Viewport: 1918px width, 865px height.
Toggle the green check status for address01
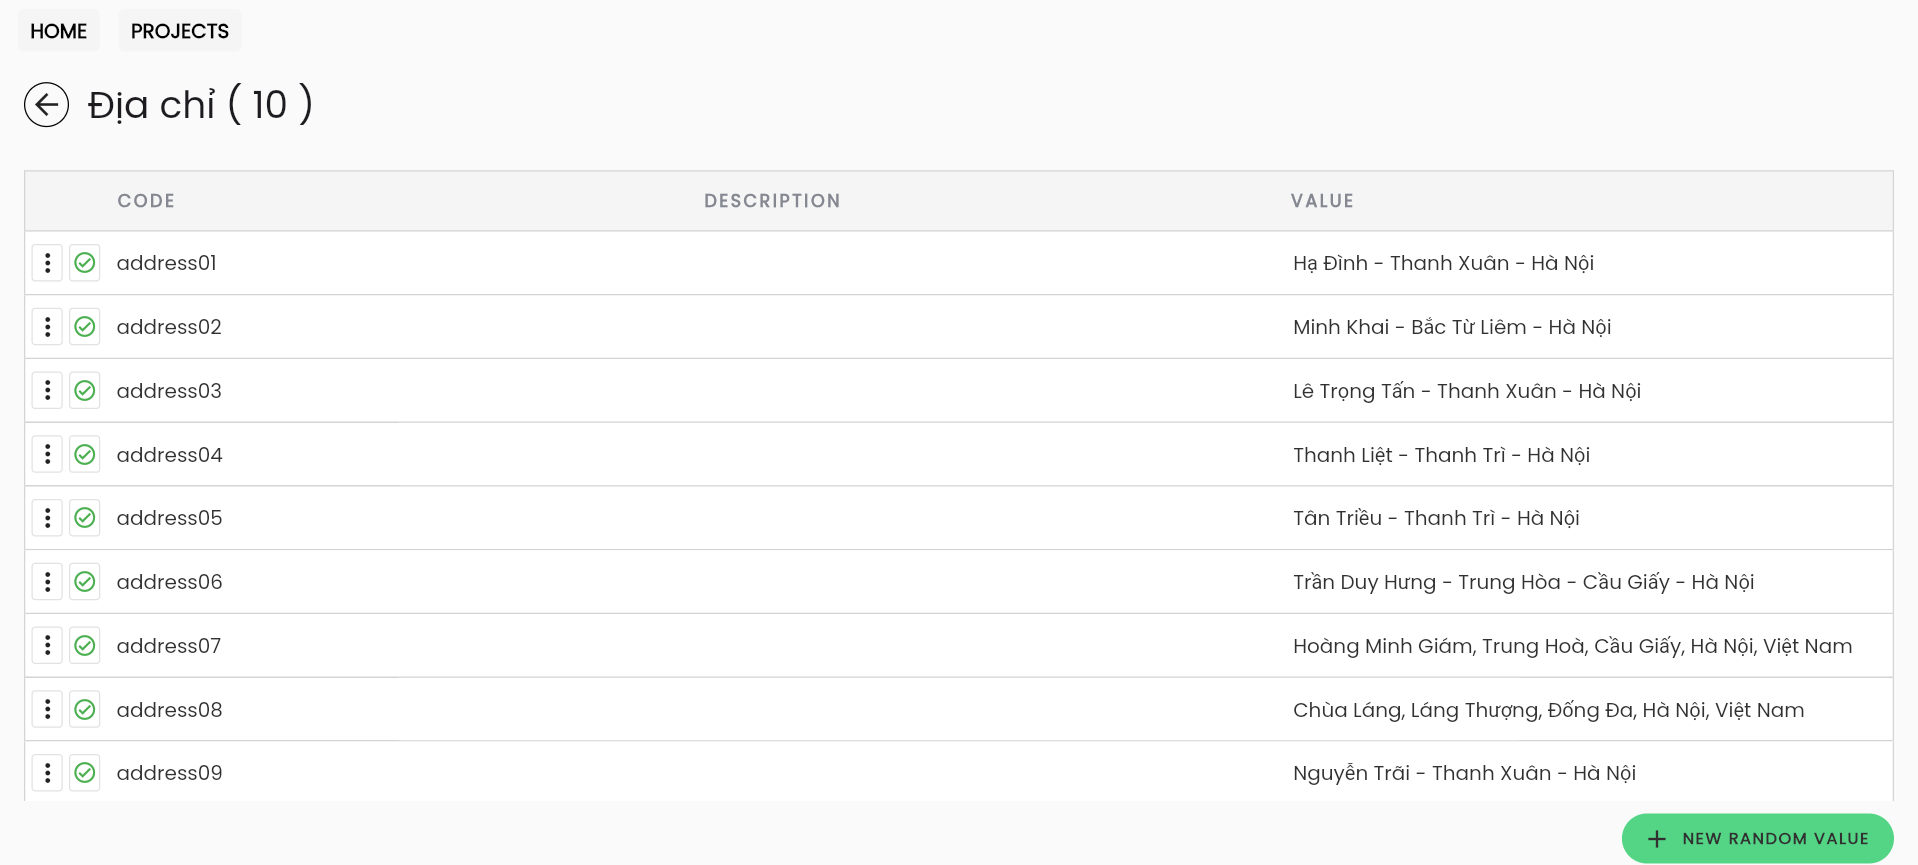click(x=85, y=263)
